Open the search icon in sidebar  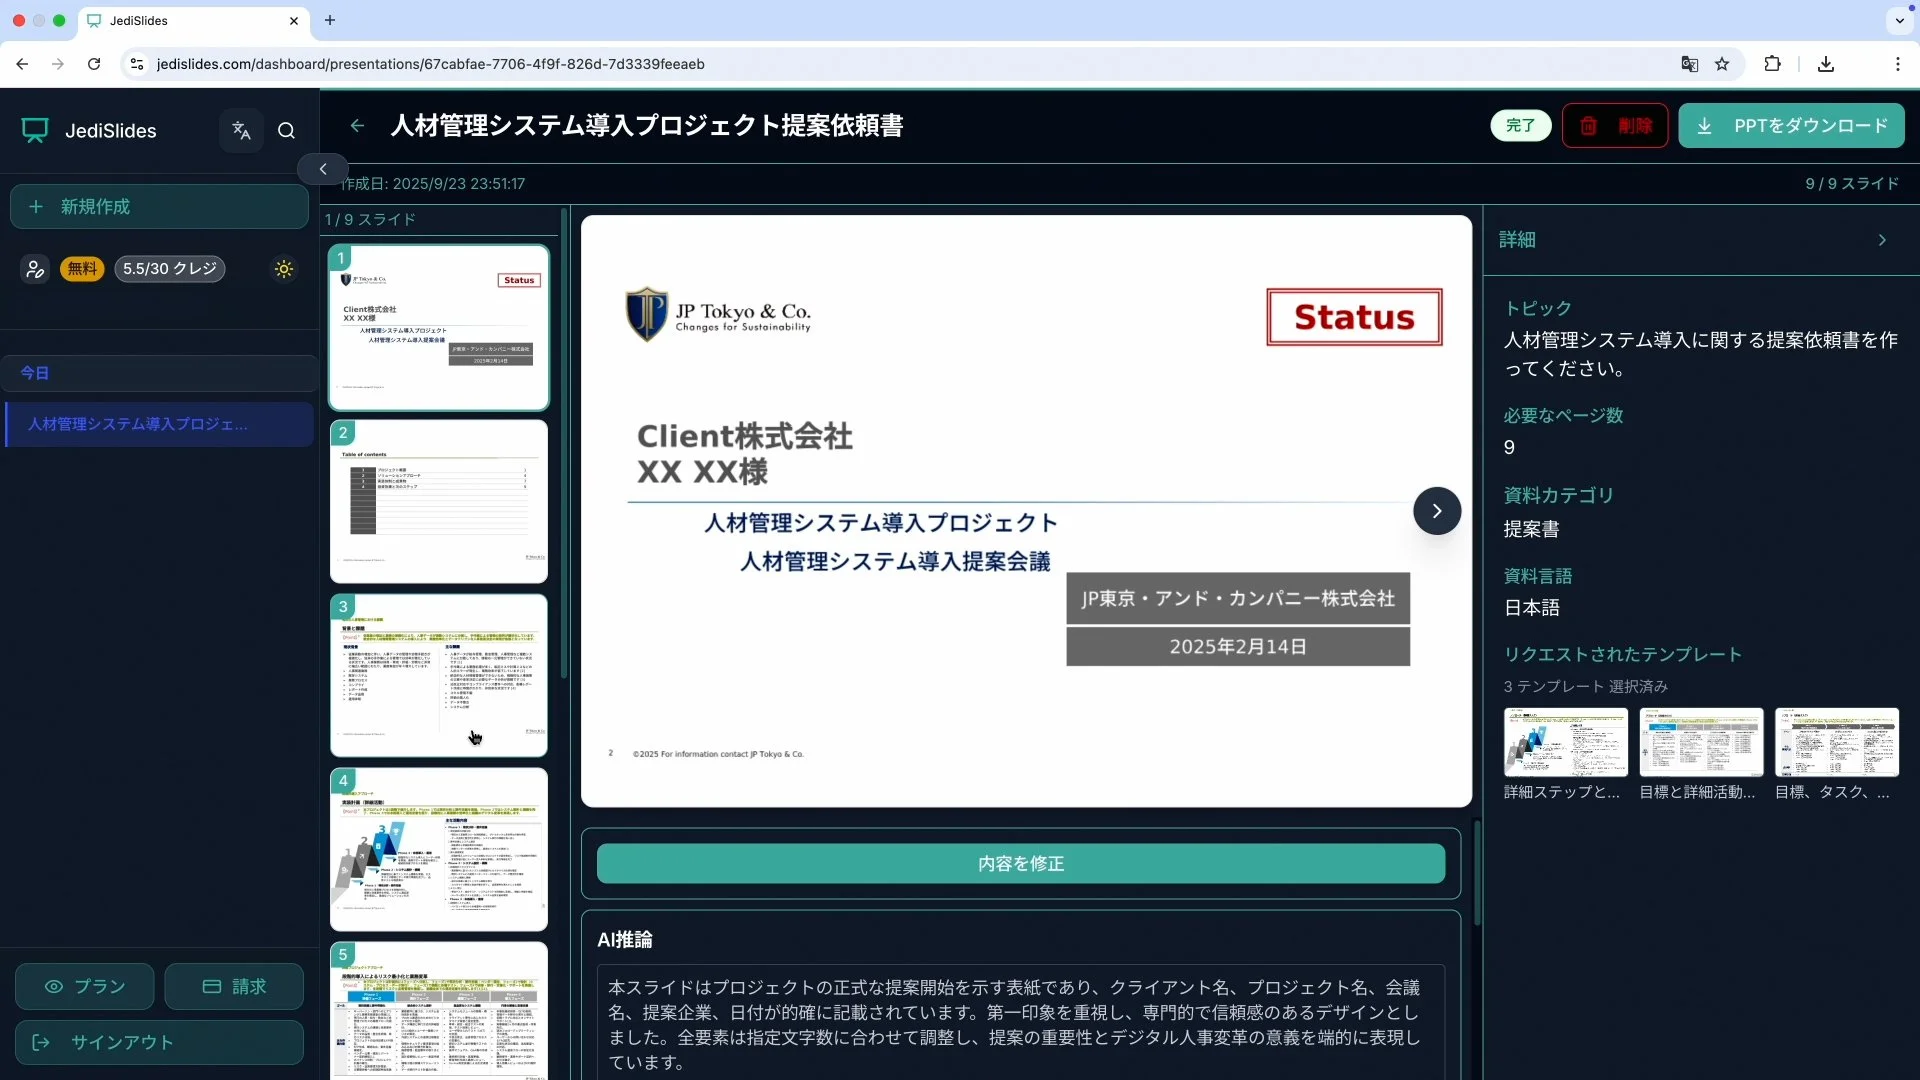click(287, 130)
